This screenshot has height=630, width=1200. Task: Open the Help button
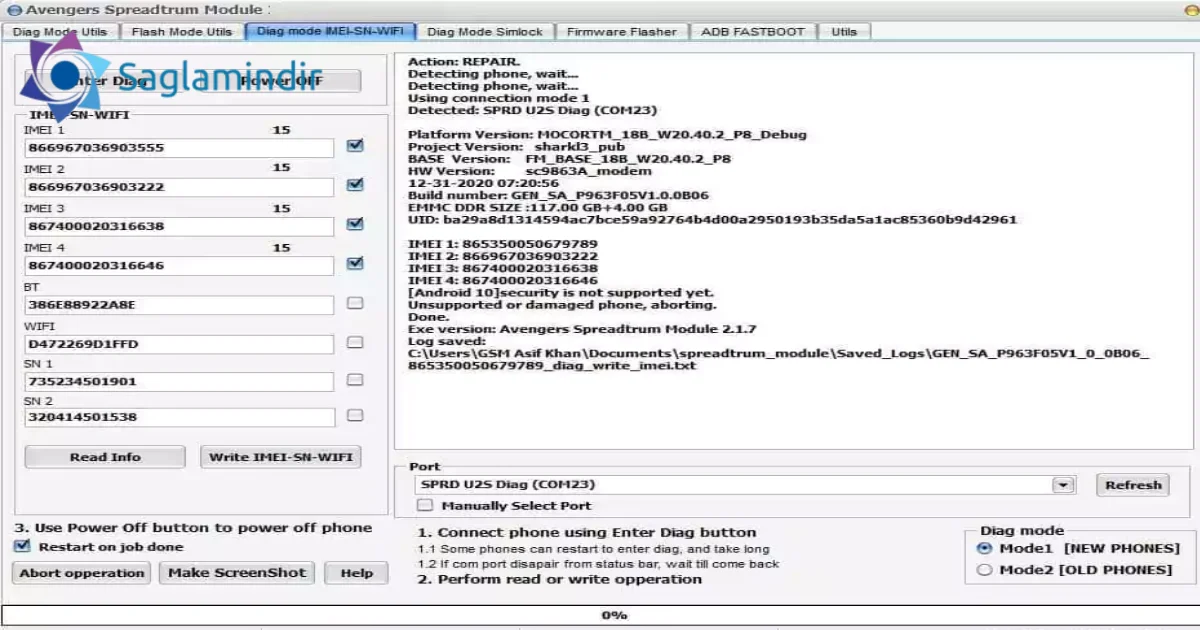[x=357, y=573]
